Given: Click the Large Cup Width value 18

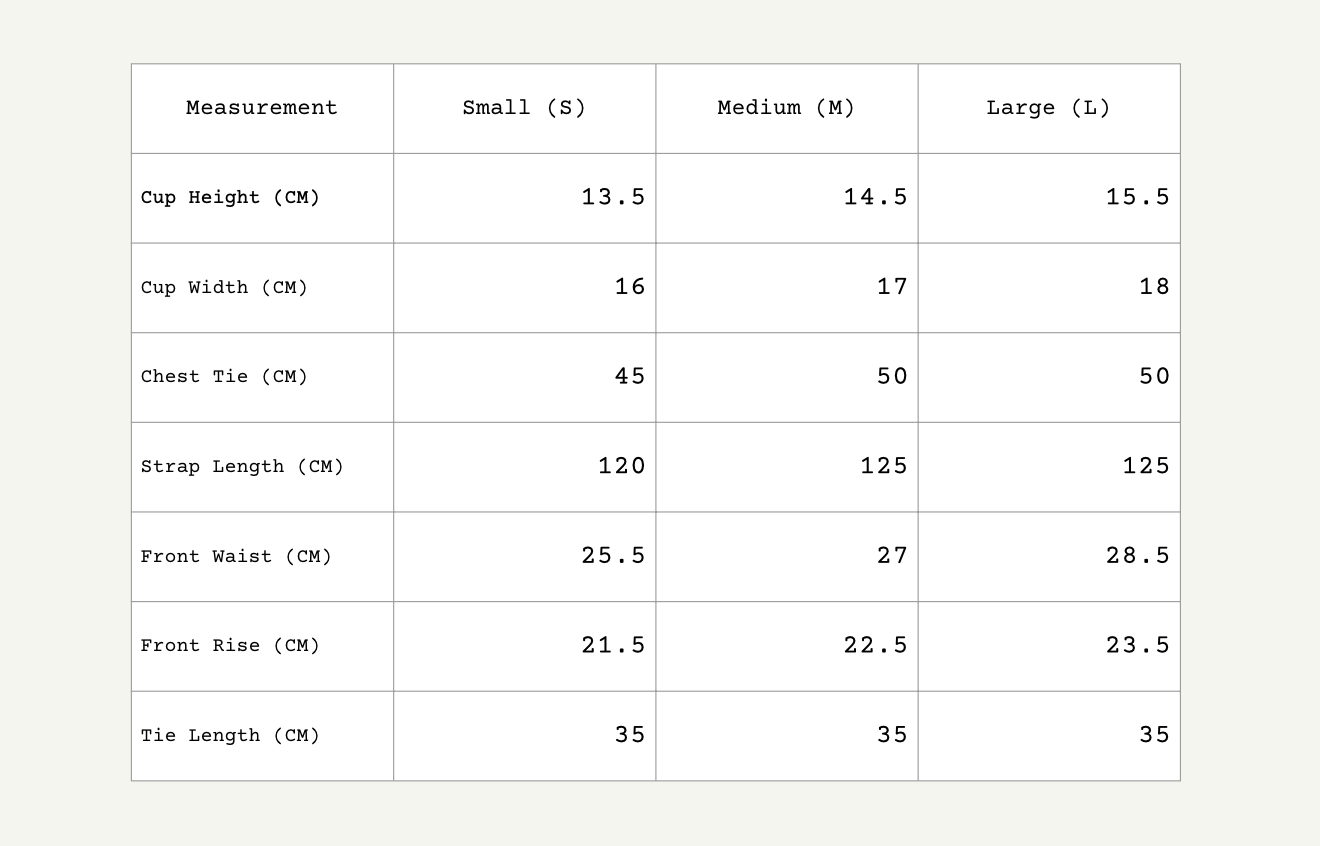Looking at the screenshot, I should (x=1154, y=287).
